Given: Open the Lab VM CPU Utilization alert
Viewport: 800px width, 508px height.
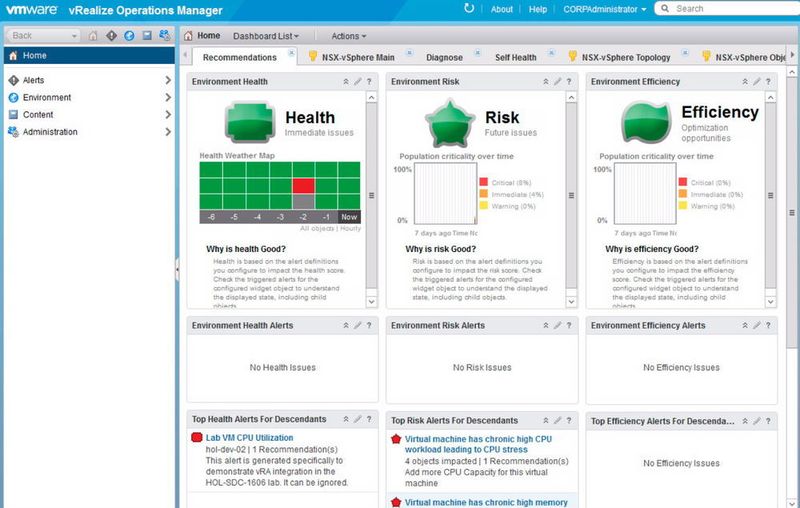Looking at the screenshot, I should tap(249, 438).
